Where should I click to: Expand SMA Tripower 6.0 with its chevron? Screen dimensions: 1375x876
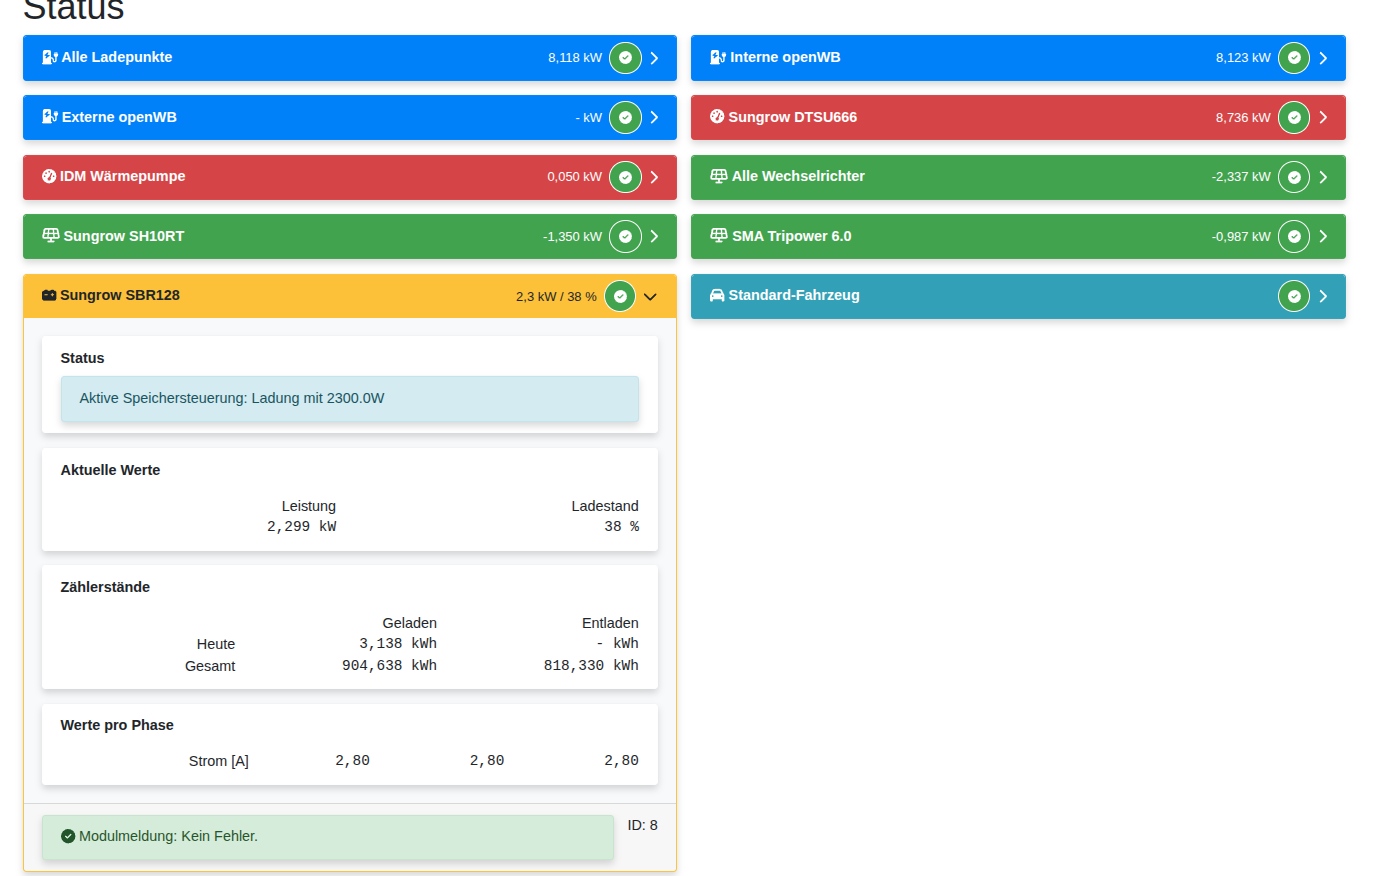(x=1323, y=236)
